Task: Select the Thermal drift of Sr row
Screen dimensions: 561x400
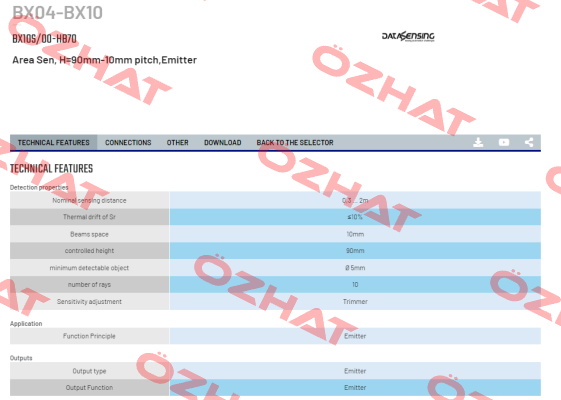Action: pos(275,217)
